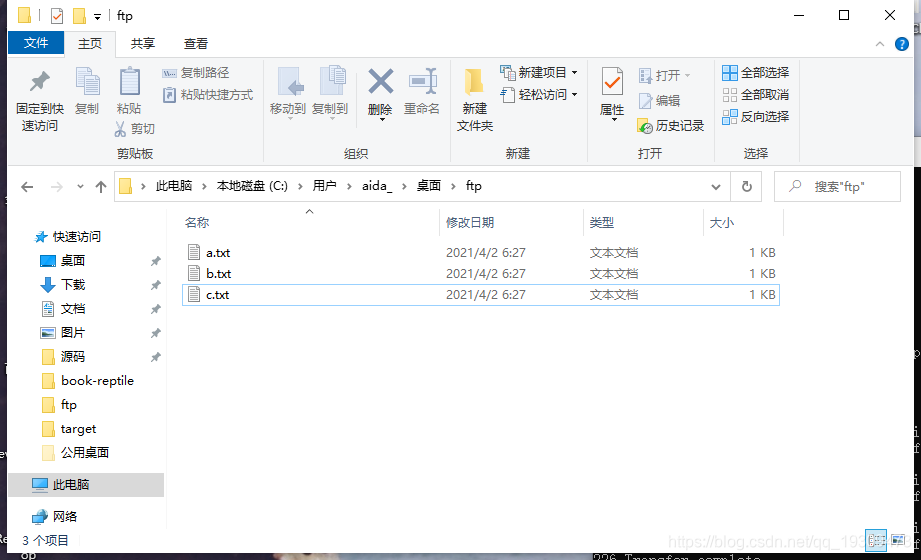Click aida_ in the address breadcrumb
Viewport: 921px width, 560px height.
pos(377,186)
